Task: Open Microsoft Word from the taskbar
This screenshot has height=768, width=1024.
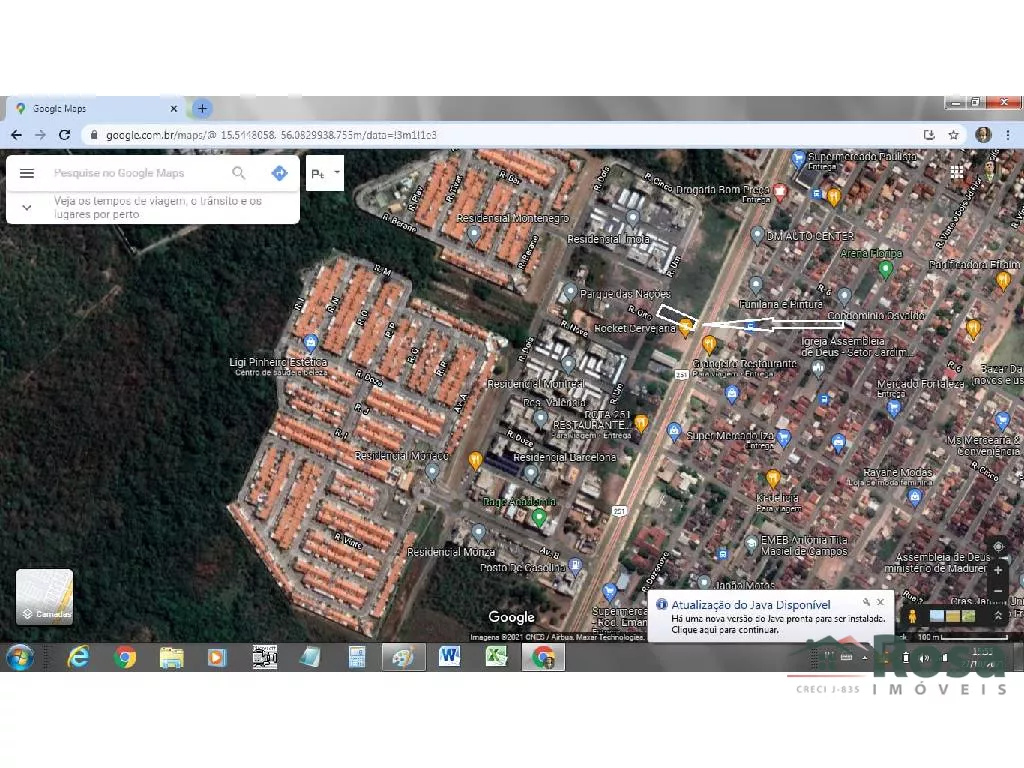Action: 449,657
